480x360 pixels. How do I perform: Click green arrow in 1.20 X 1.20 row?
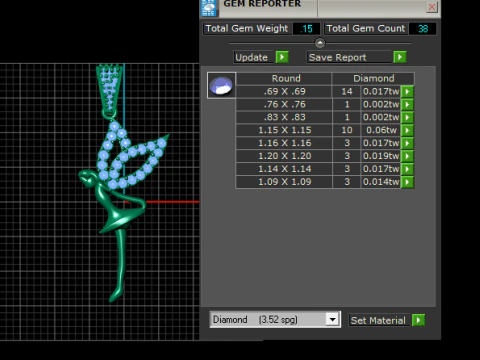click(x=407, y=156)
